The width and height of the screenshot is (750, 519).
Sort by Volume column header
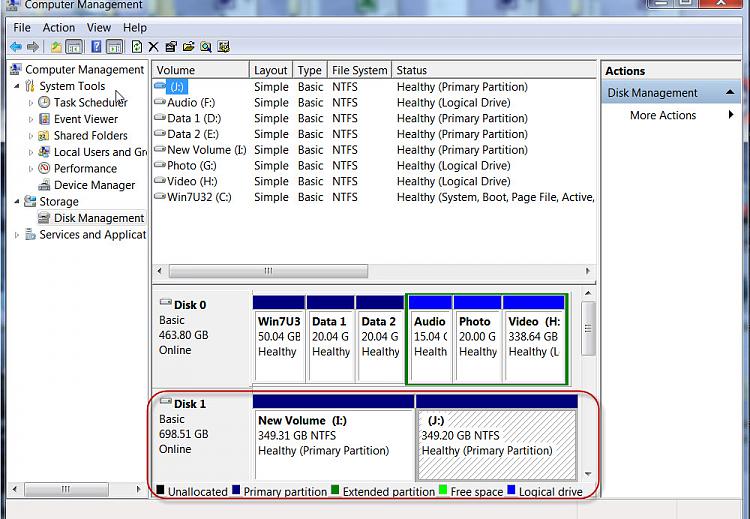[201, 70]
